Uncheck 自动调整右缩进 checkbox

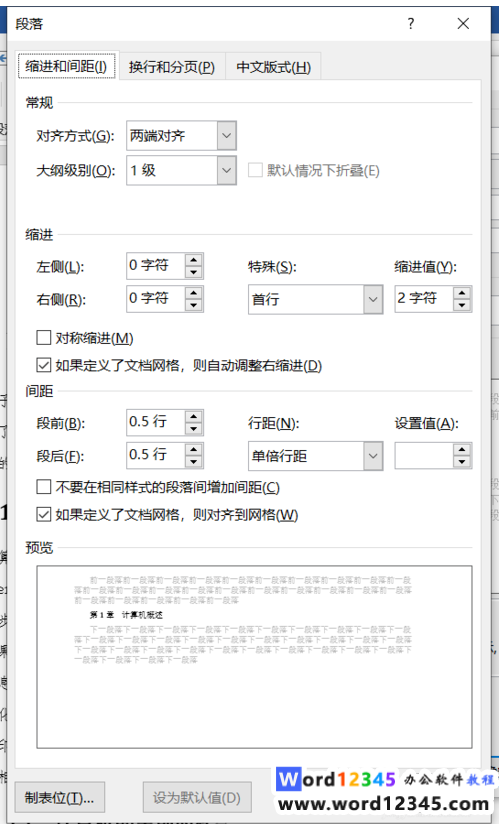click(x=44, y=365)
